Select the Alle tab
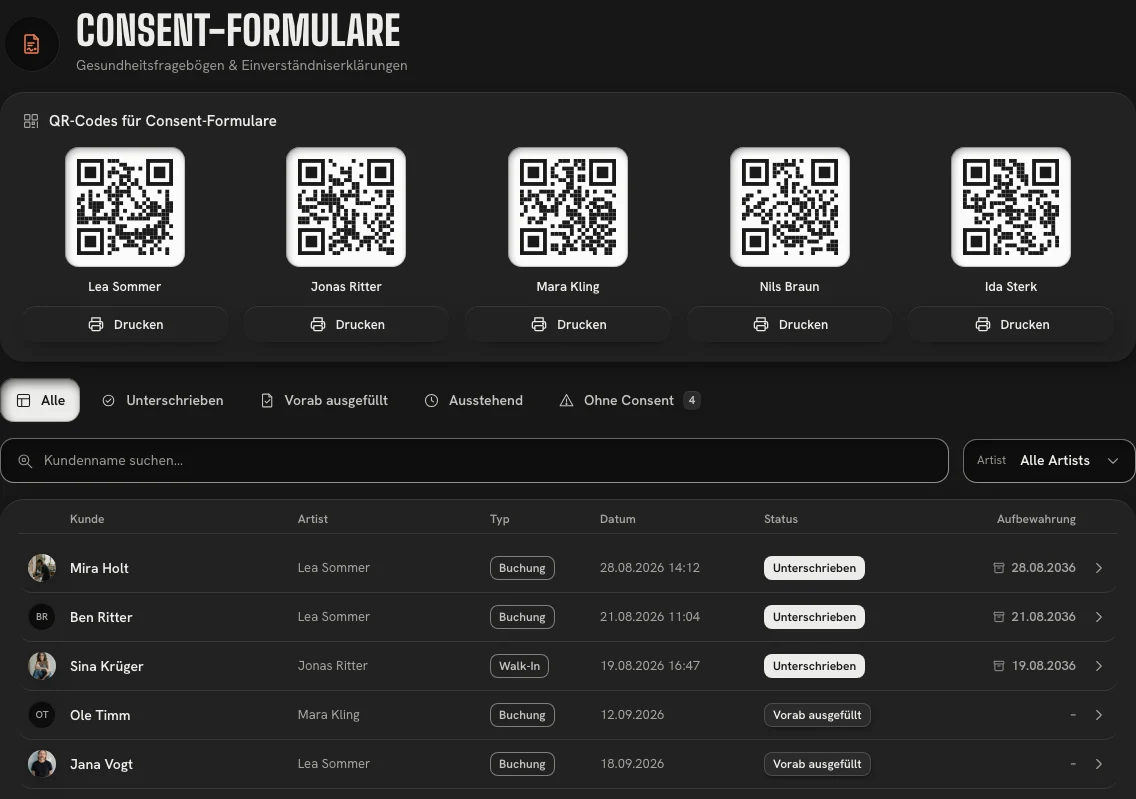The width and height of the screenshot is (1136, 799). click(41, 401)
